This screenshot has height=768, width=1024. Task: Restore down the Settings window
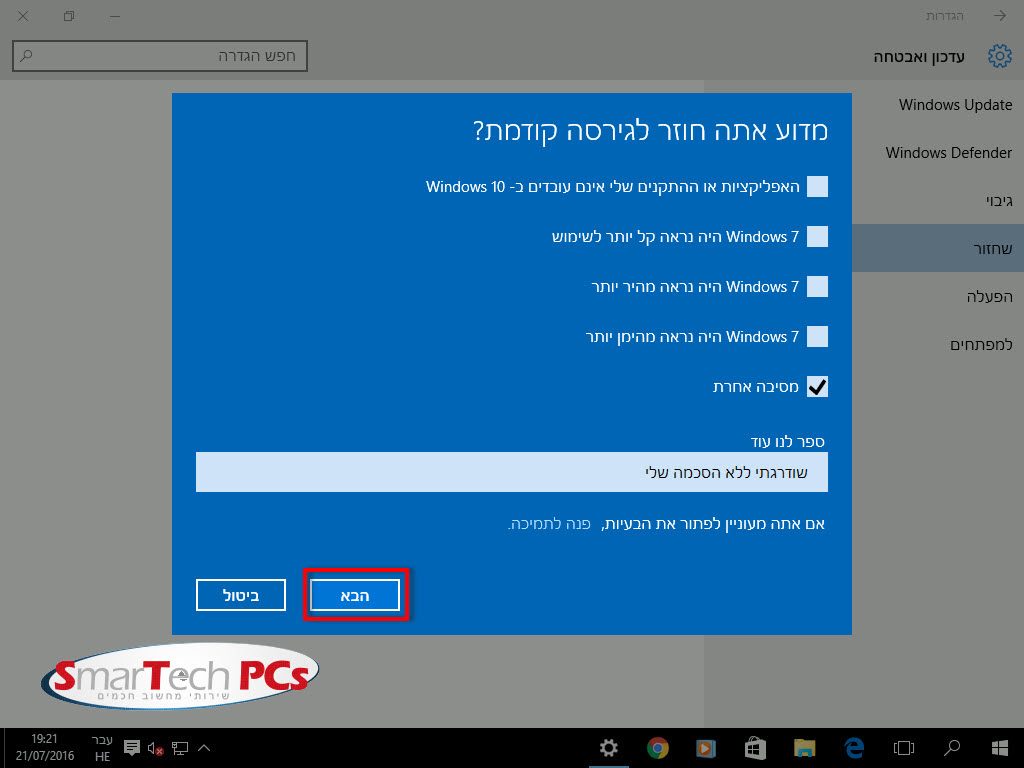tap(69, 16)
